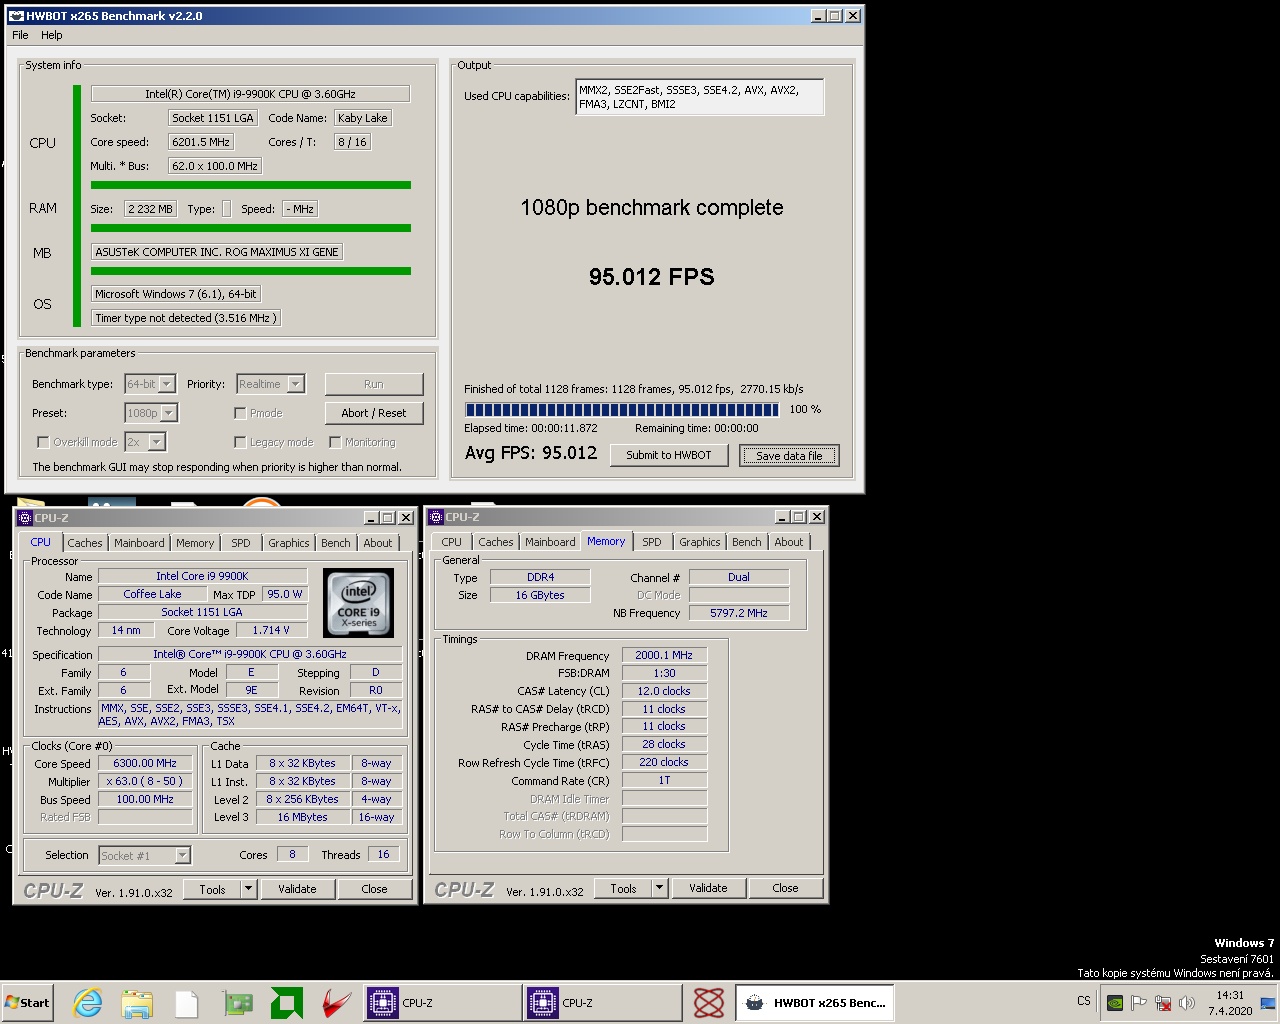Open the green AMD logo taskbar icon
This screenshot has height=1024, width=1280.
pyautogui.click(x=287, y=1002)
